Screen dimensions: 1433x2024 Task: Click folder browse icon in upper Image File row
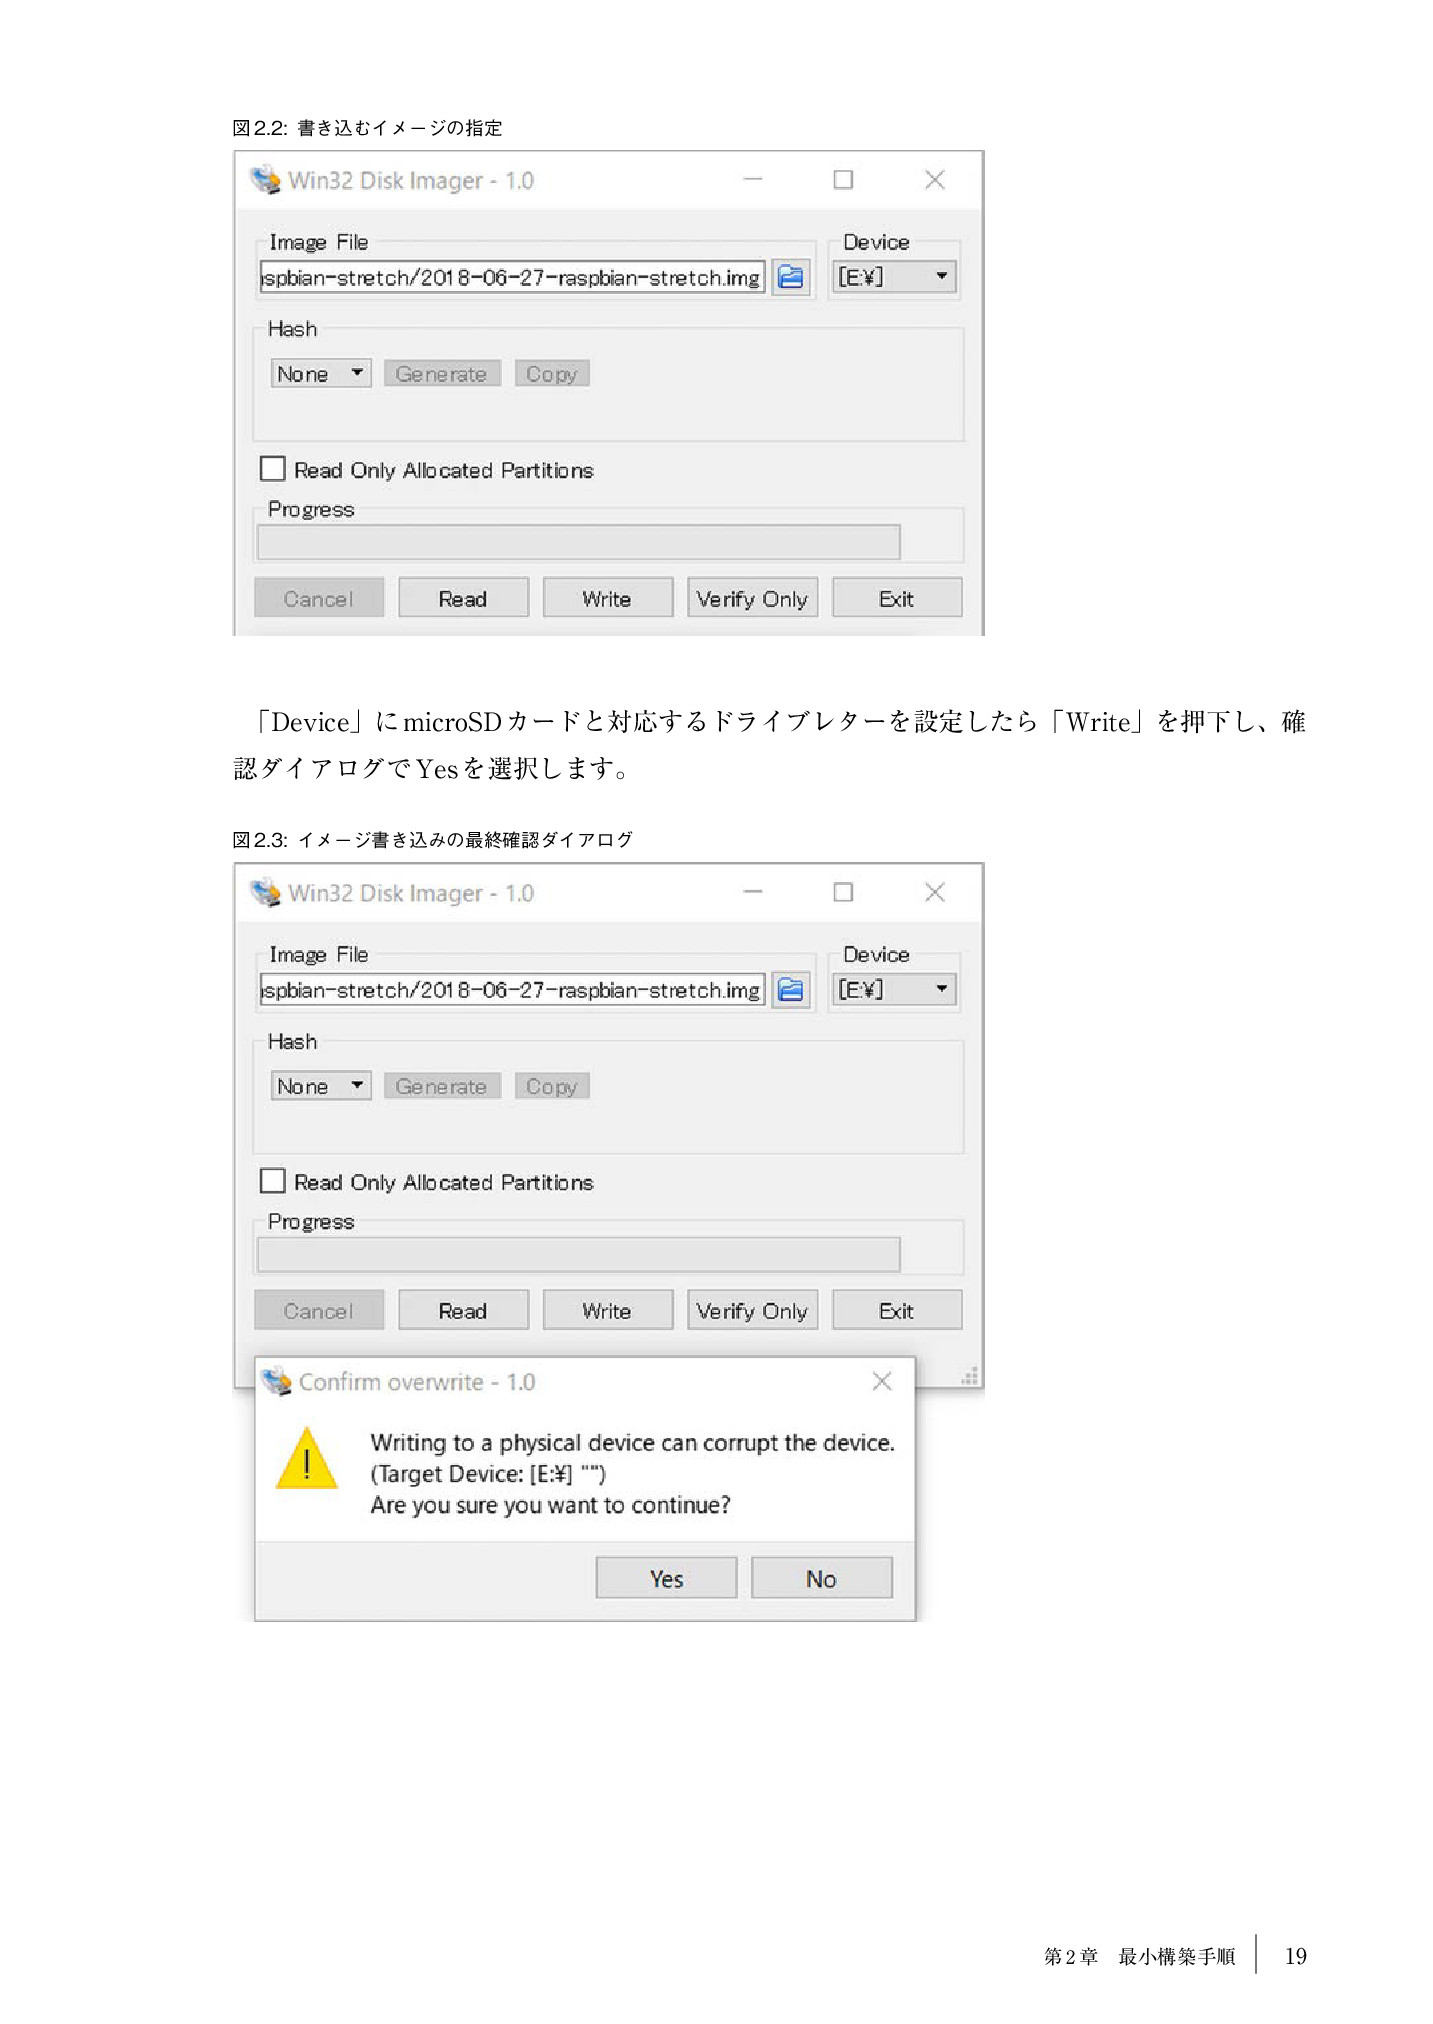[x=790, y=277]
